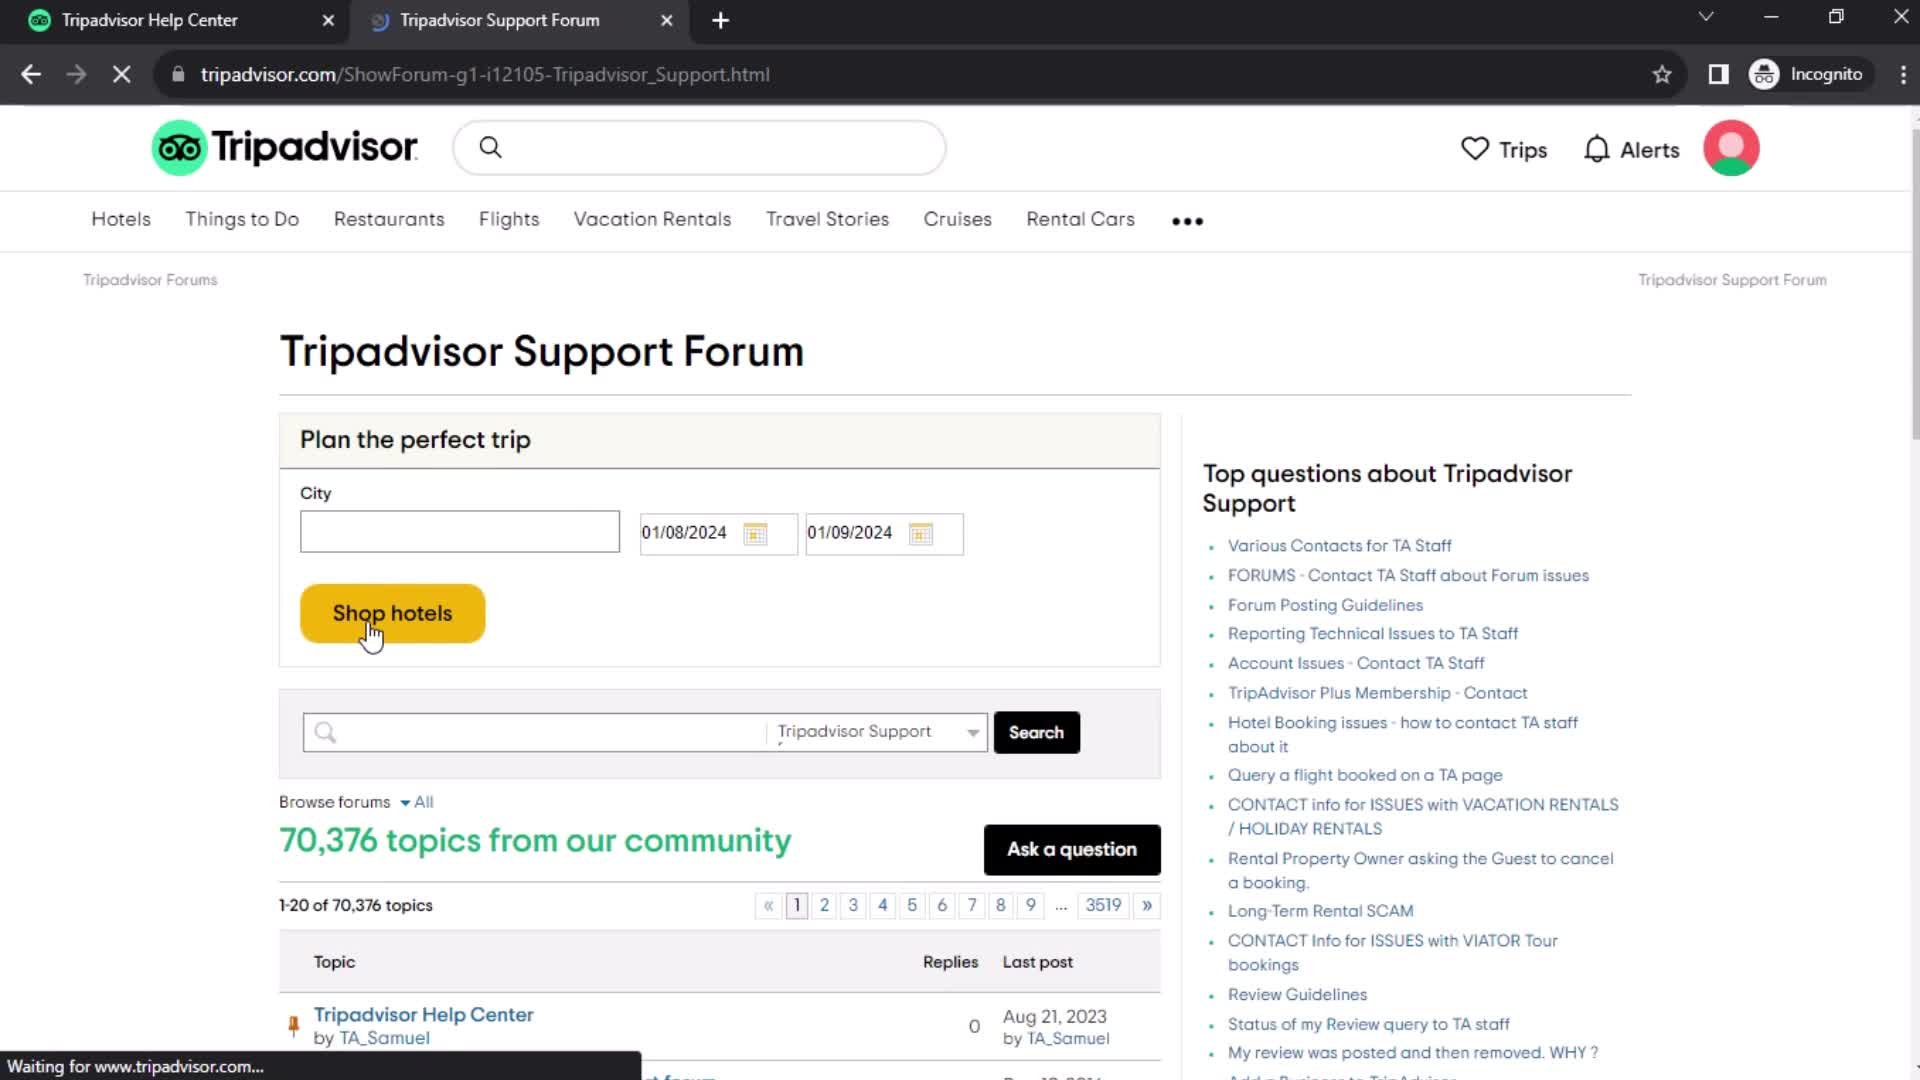Open the Review Guidelines link
The image size is (1920, 1080).
(1297, 994)
